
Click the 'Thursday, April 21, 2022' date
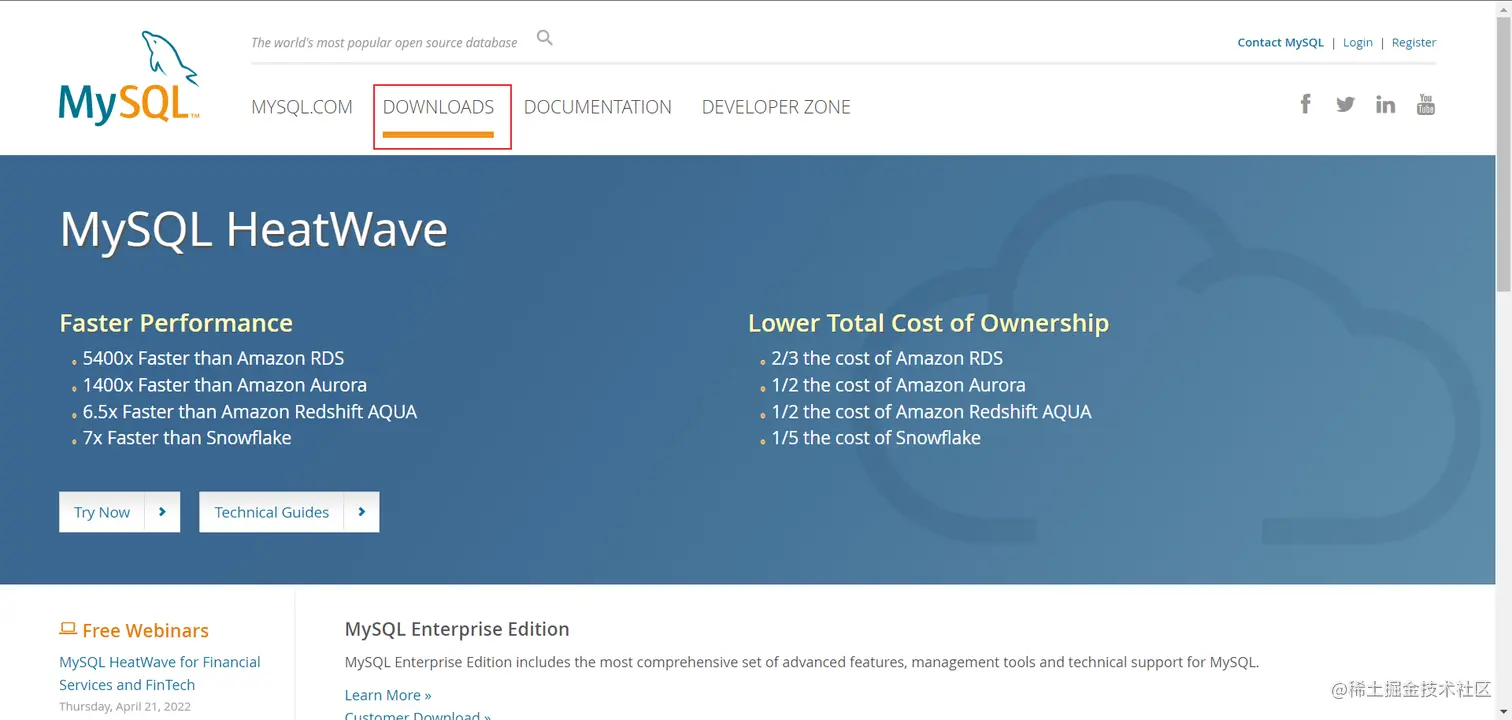pos(125,706)
